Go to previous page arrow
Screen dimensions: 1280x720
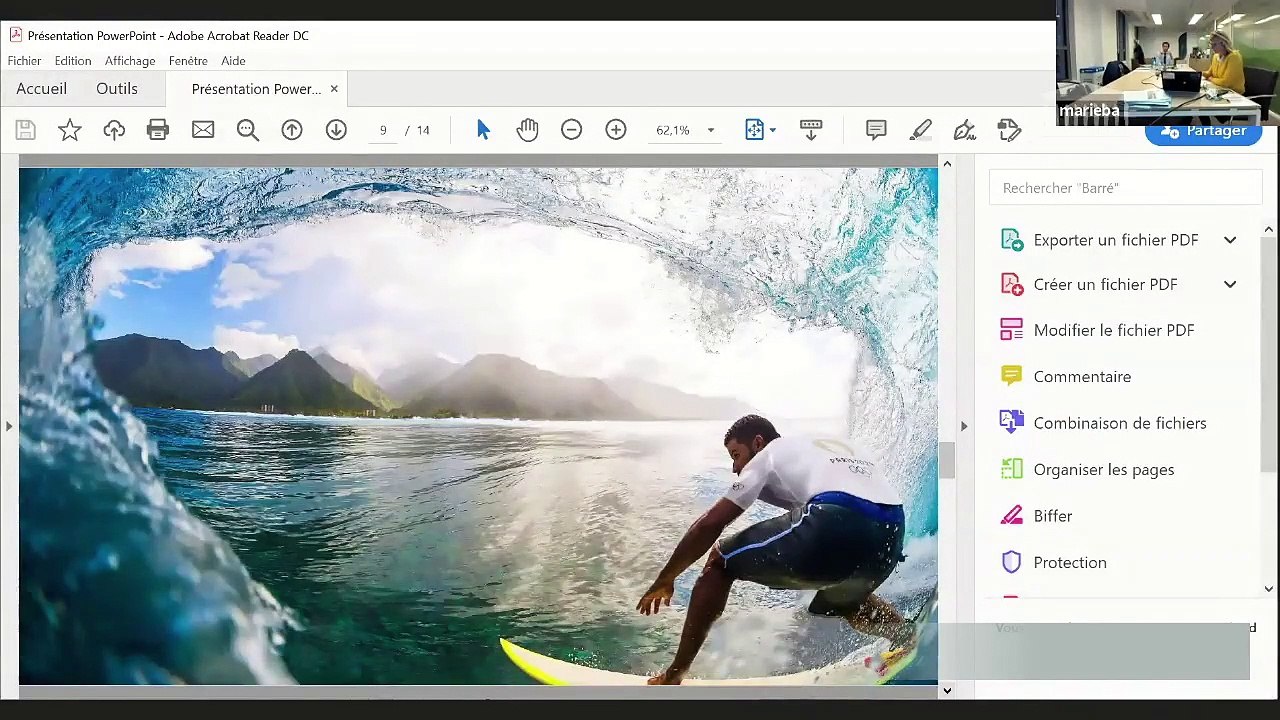point(292,130)
